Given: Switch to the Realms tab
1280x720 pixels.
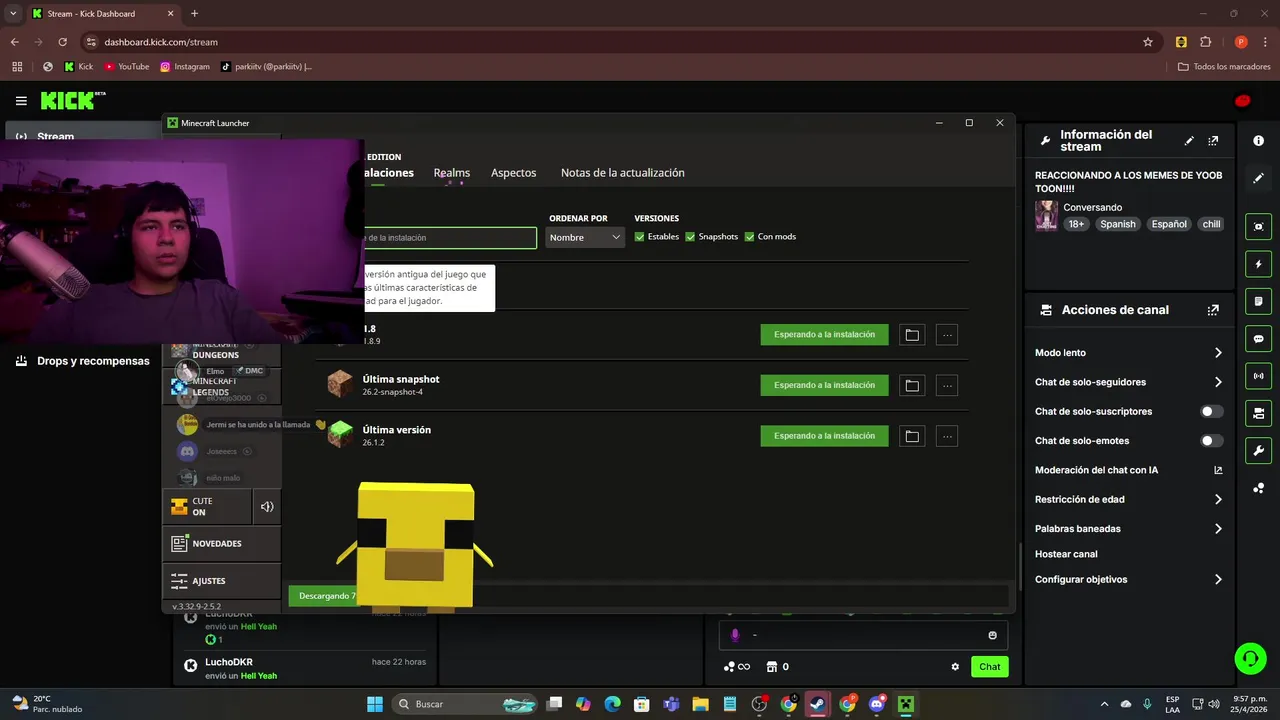Looking at the screenshot, I should 452,173.
